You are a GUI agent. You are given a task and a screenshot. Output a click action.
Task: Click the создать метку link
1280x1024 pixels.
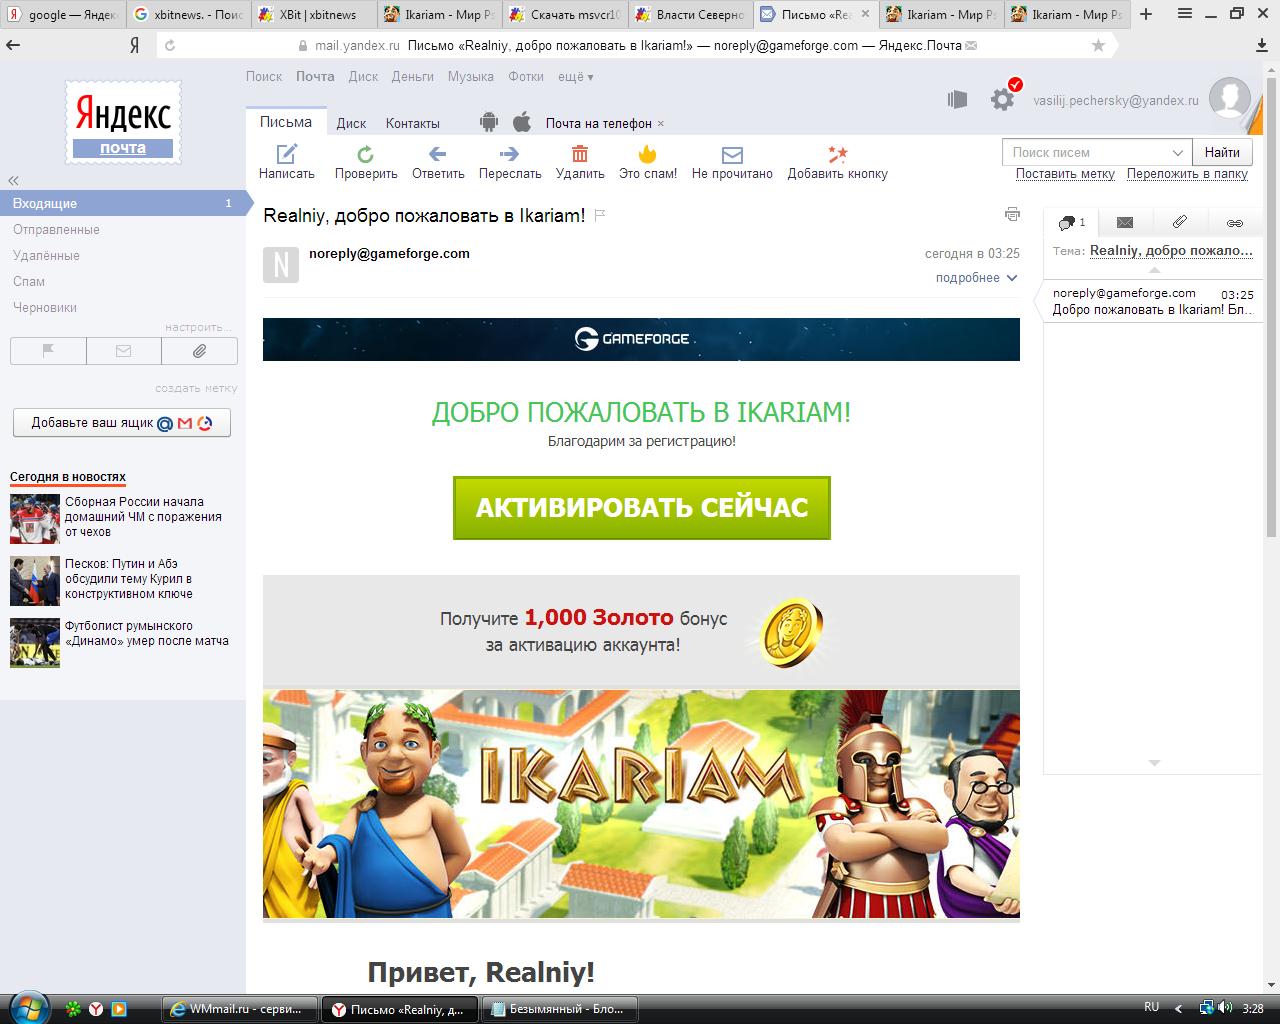(196, 388)
